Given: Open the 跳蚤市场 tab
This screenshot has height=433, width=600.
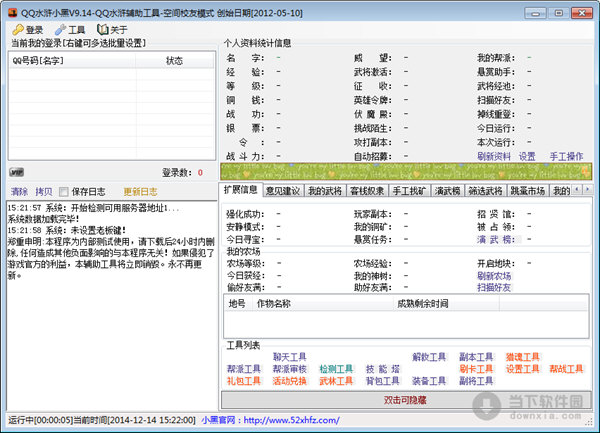Looking at the screenshot, I should click(527, 190).
